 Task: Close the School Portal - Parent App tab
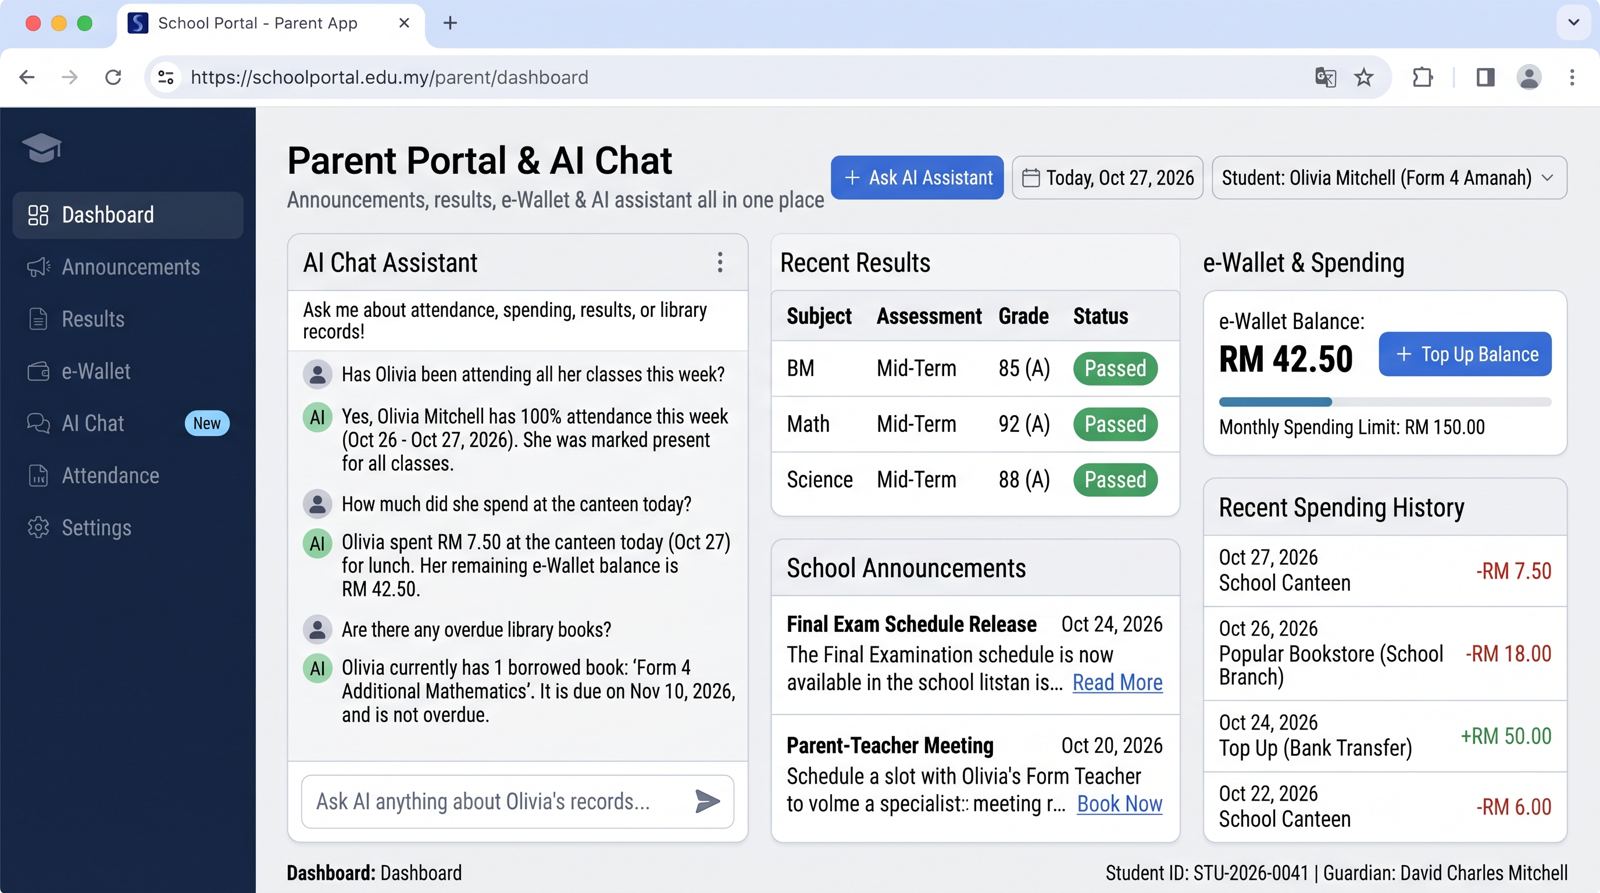tap(404, 23)
